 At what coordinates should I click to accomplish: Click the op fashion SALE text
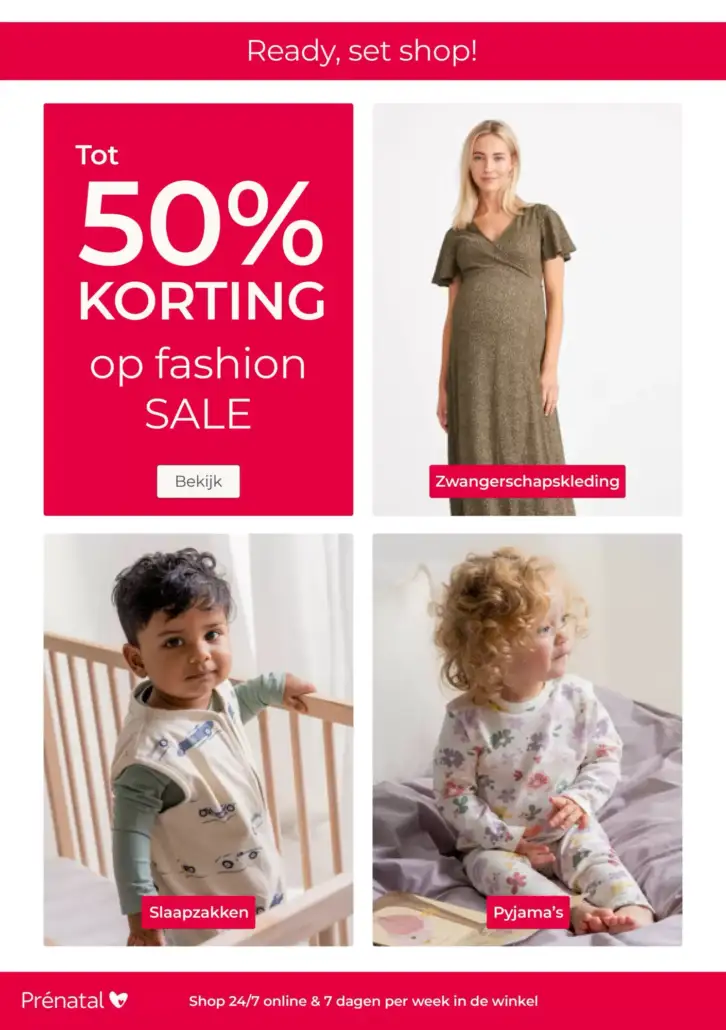tap(198, 389)
